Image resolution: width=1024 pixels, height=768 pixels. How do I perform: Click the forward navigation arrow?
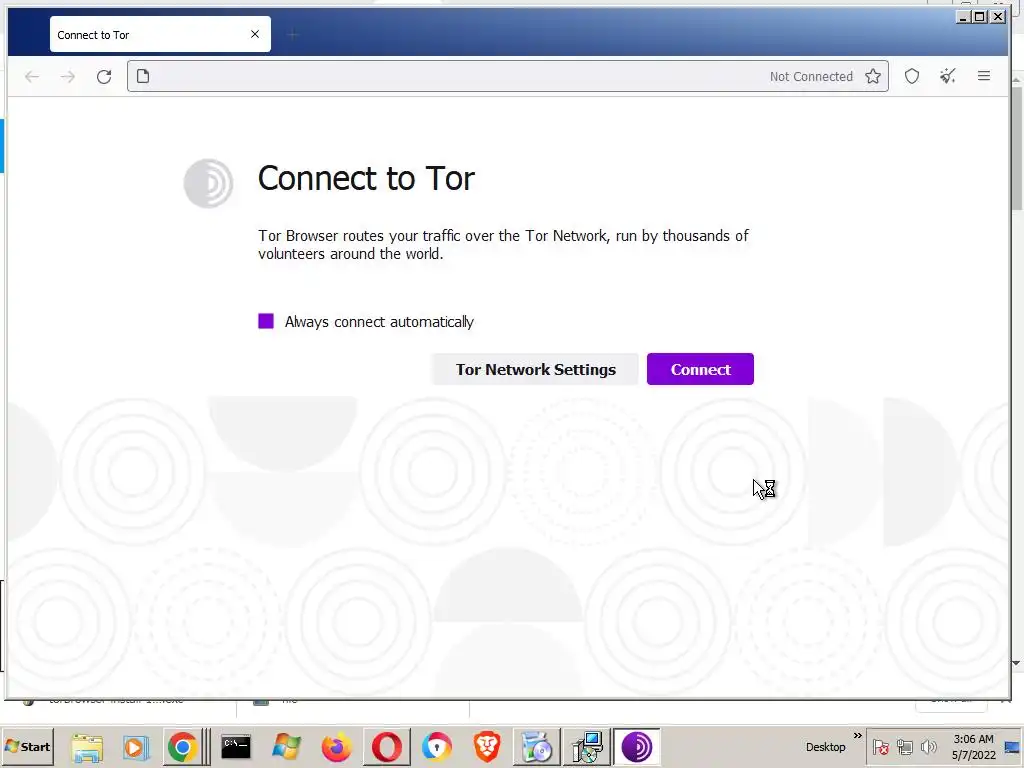click(x=68, y=76)
